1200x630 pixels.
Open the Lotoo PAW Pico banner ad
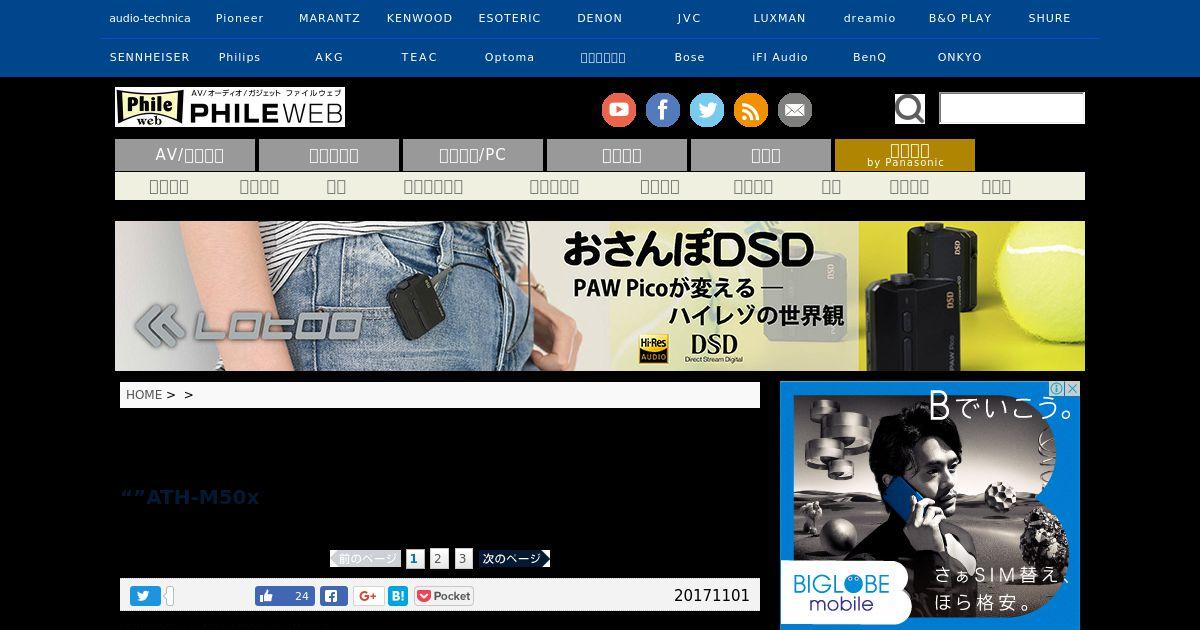click(600, 296)
